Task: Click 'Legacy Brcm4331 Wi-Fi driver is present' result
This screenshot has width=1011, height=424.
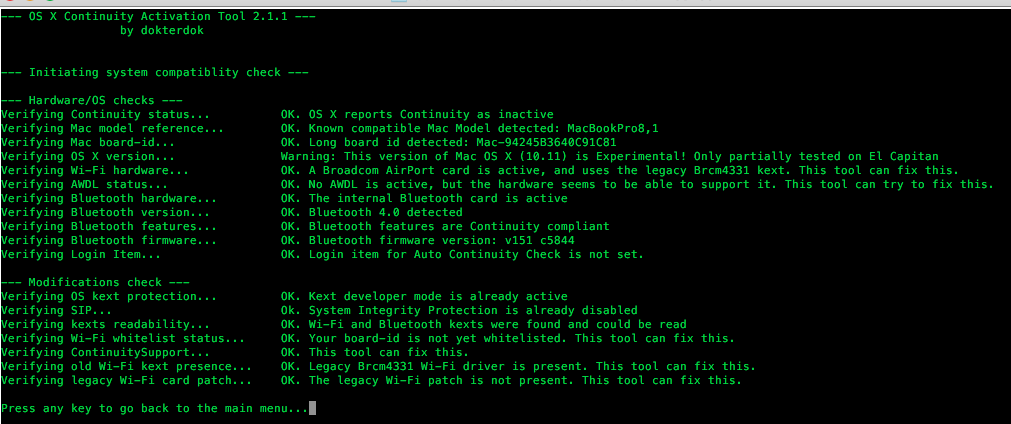Action: coord(518,366)
